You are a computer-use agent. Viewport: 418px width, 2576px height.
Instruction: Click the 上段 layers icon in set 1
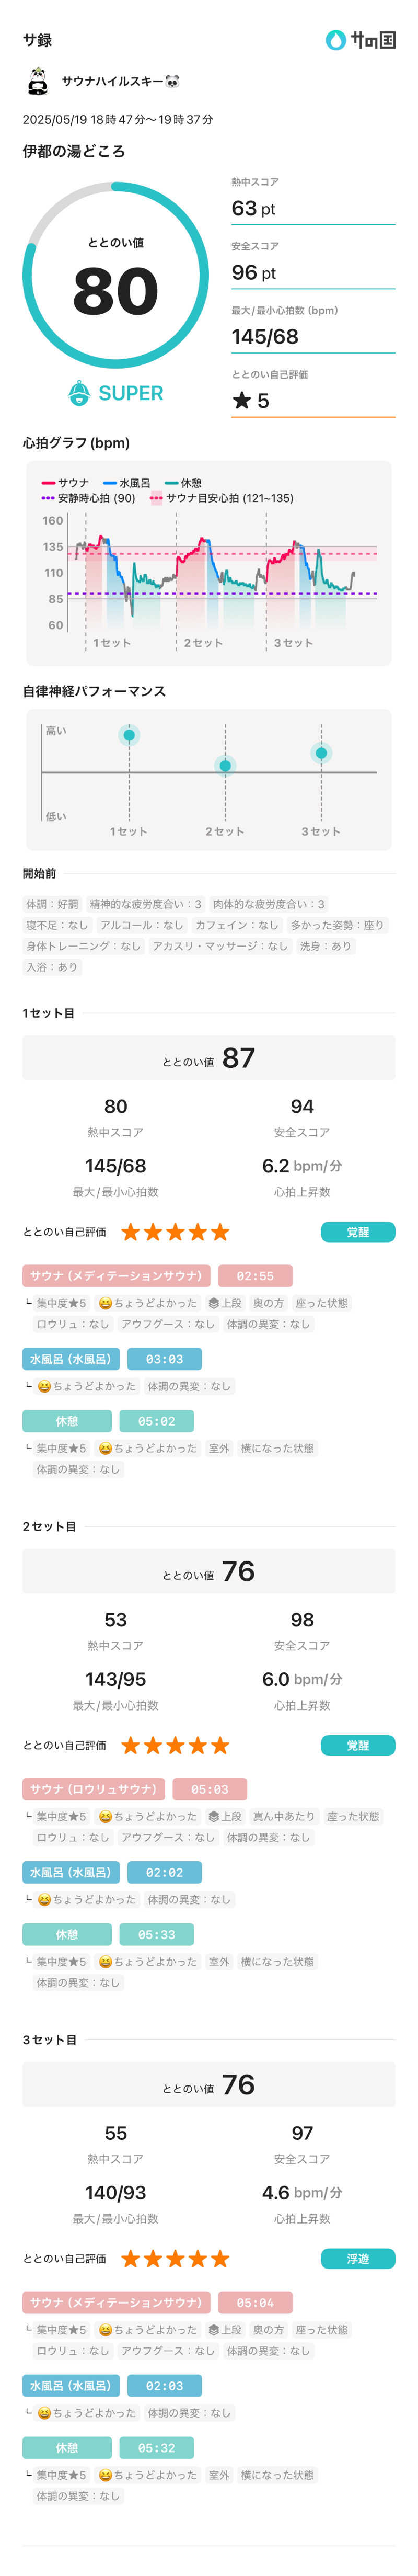coord(214,1303)
